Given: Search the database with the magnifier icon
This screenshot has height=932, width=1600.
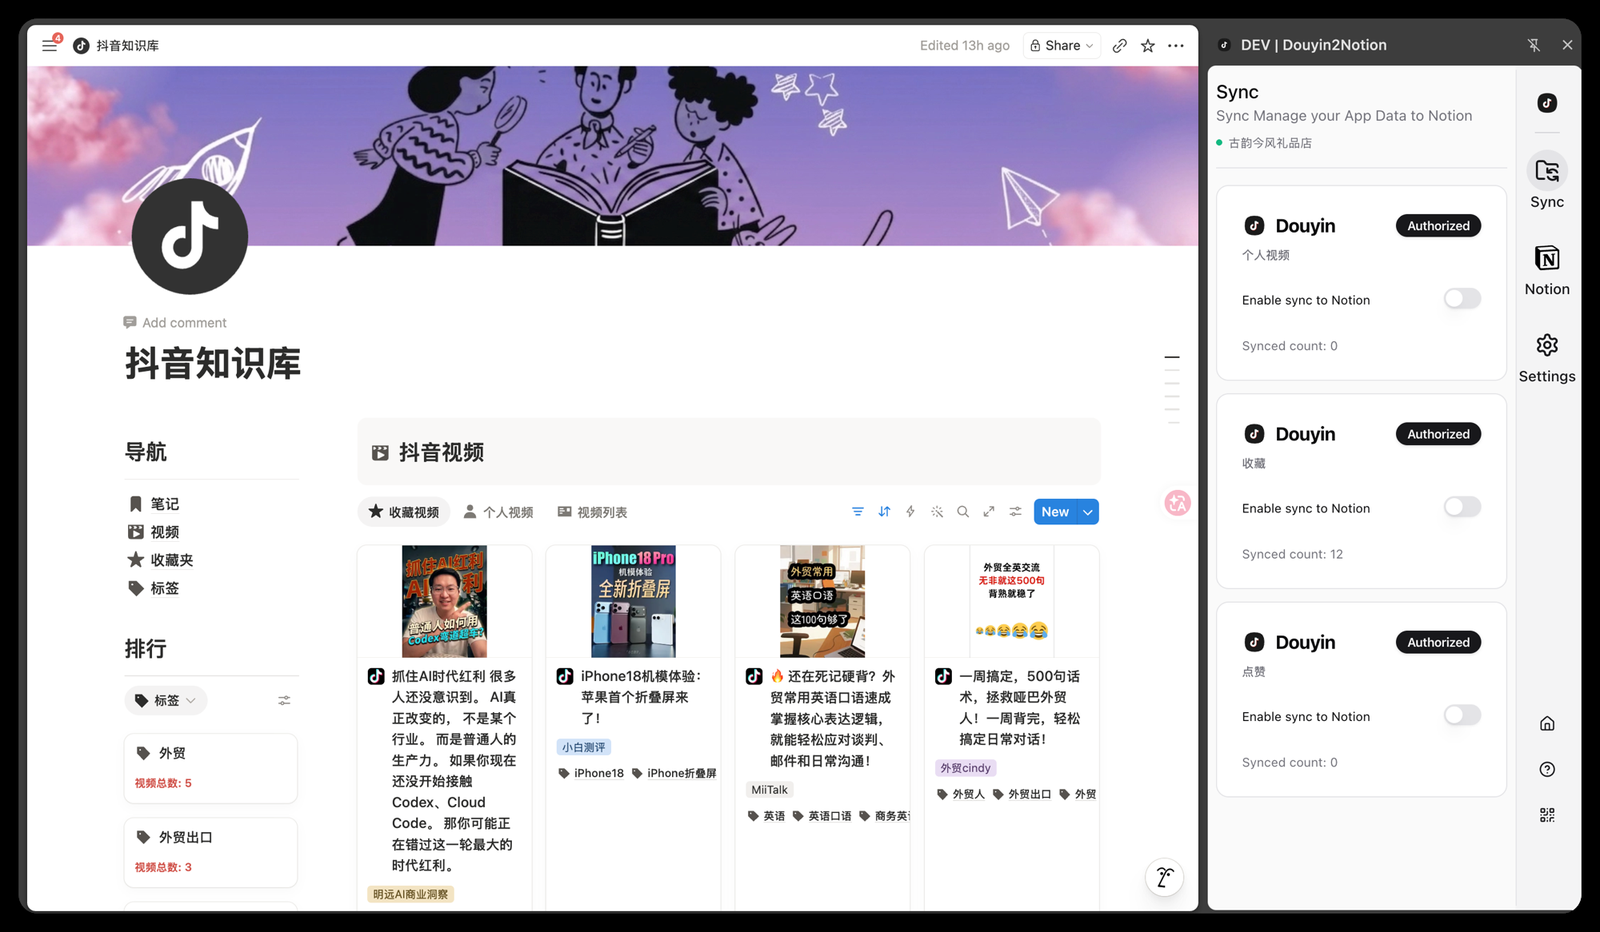Looking at the screenshot, I should [x=963, y=512].
